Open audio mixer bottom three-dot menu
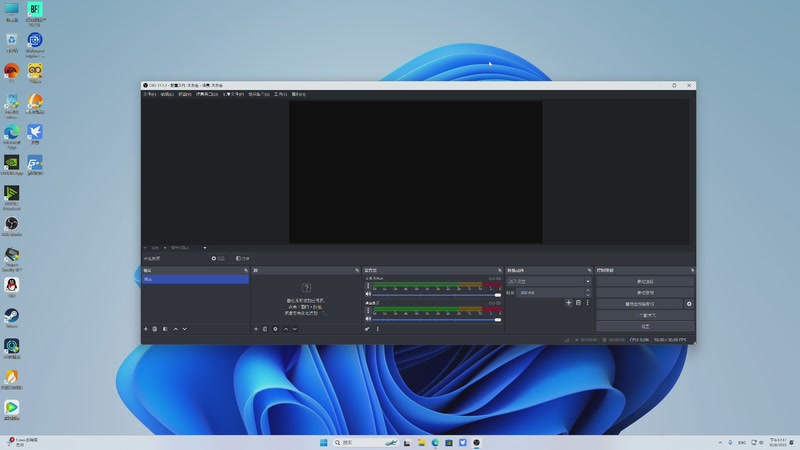The height and width of the screenshot is (450, 800). click(x=378, y=329)
